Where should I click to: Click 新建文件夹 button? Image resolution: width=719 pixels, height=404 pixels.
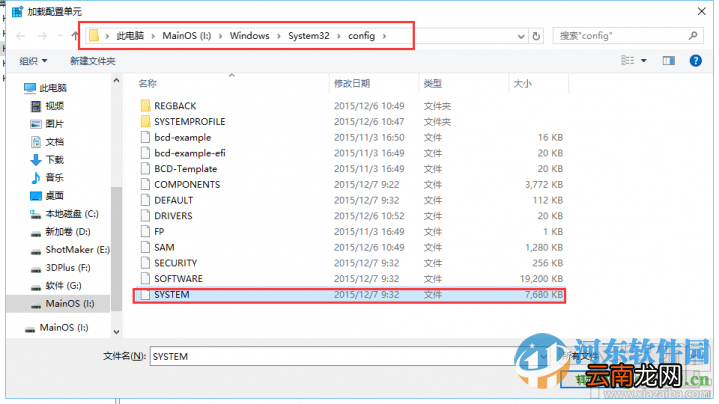(93, 61)
